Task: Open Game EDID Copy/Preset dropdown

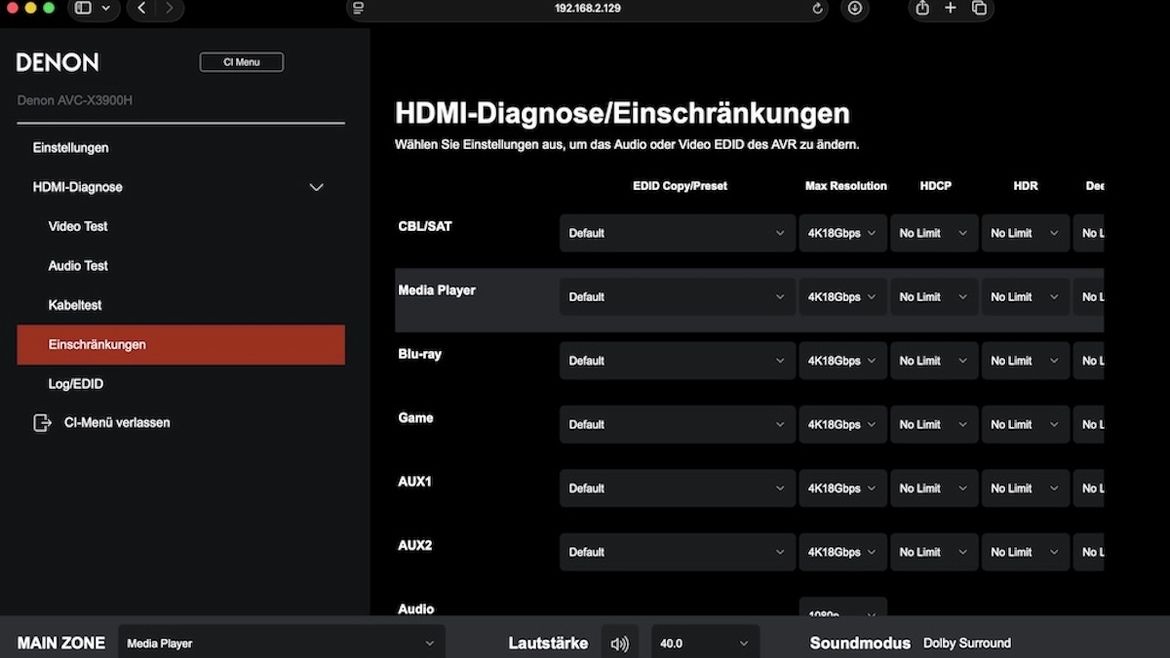Action: pyautogui.click(x=677, y=424)
